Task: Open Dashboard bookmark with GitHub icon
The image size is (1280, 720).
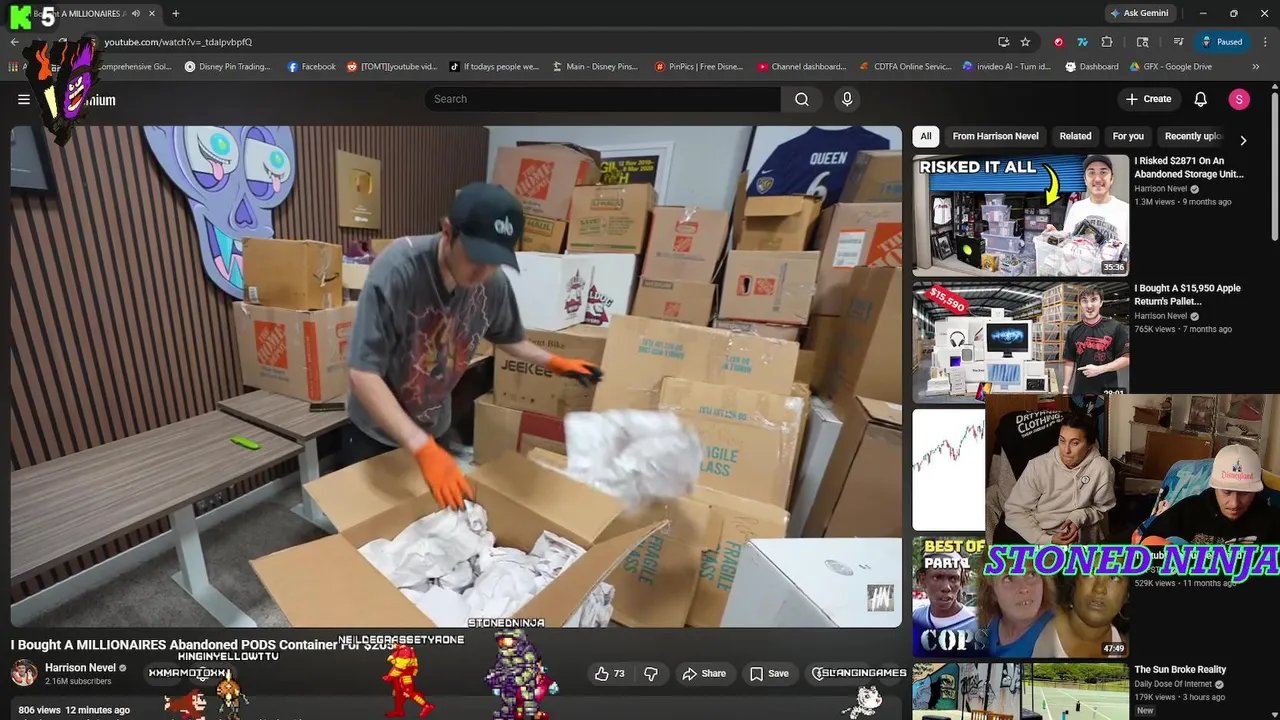Action: pos(1092,67)
